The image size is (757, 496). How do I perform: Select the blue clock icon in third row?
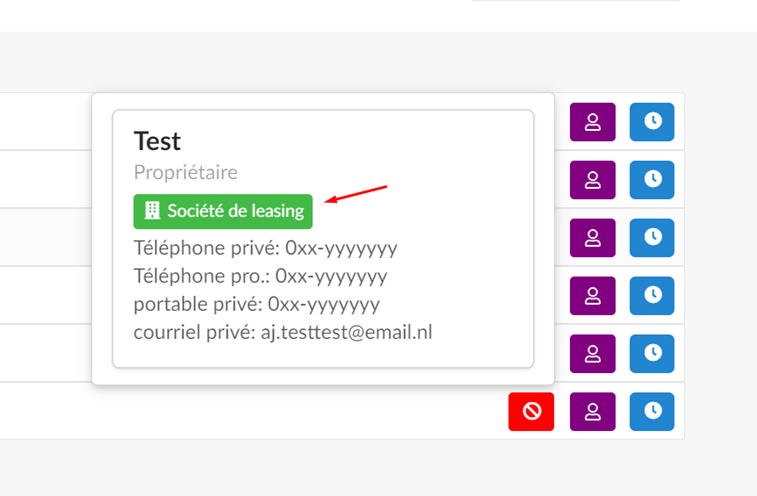tap(652, 238)
